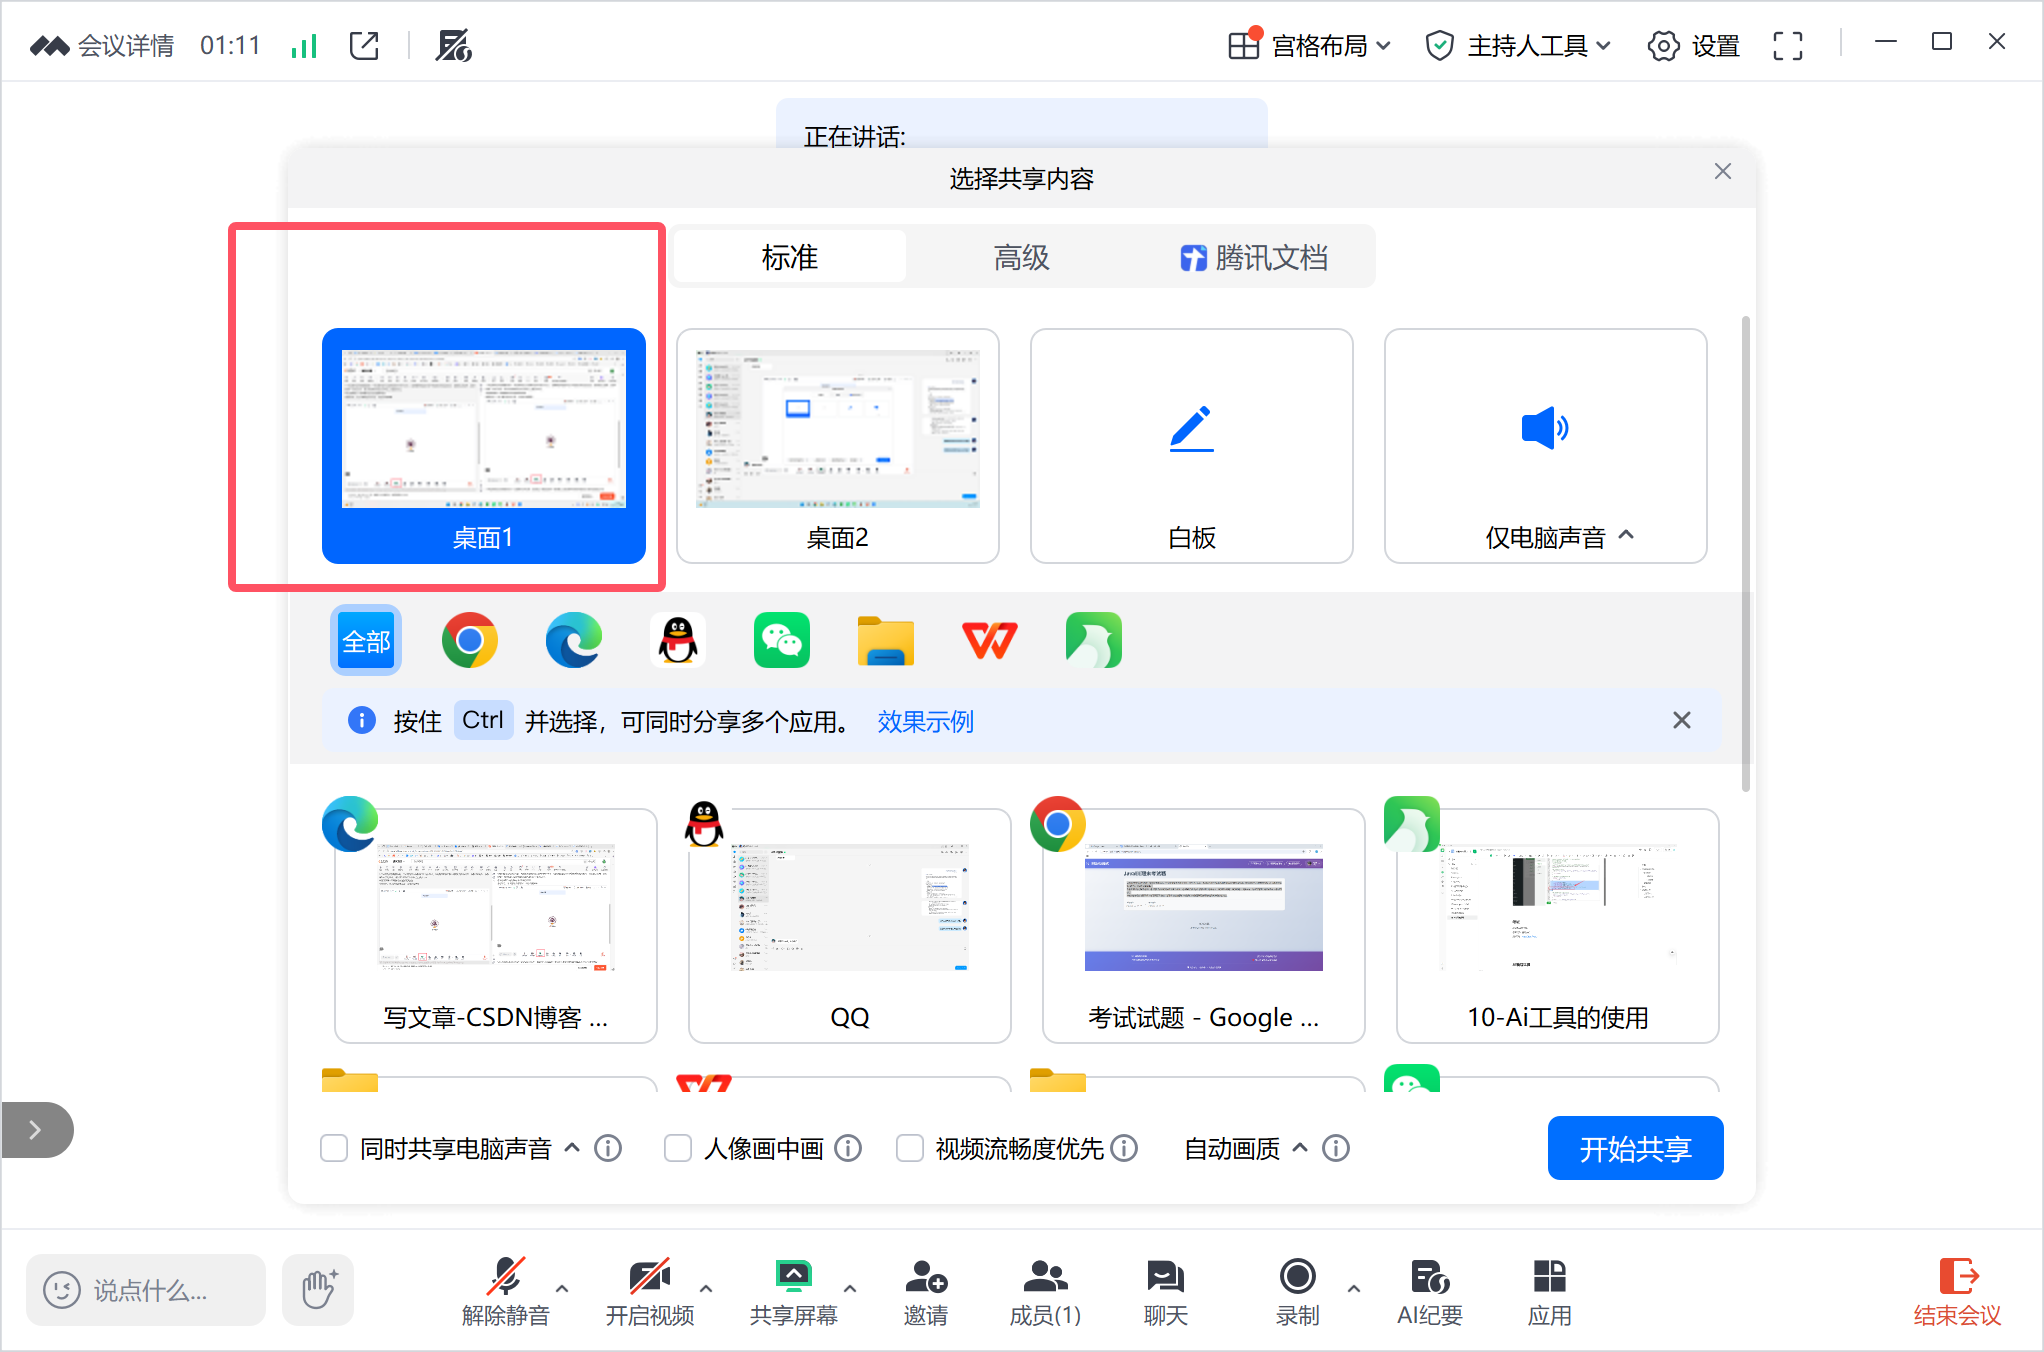This screenshot has height=1352, width=2044.
Task: Open the 腾讯文档 sharing tab
Action: (x=1255, y=257)
